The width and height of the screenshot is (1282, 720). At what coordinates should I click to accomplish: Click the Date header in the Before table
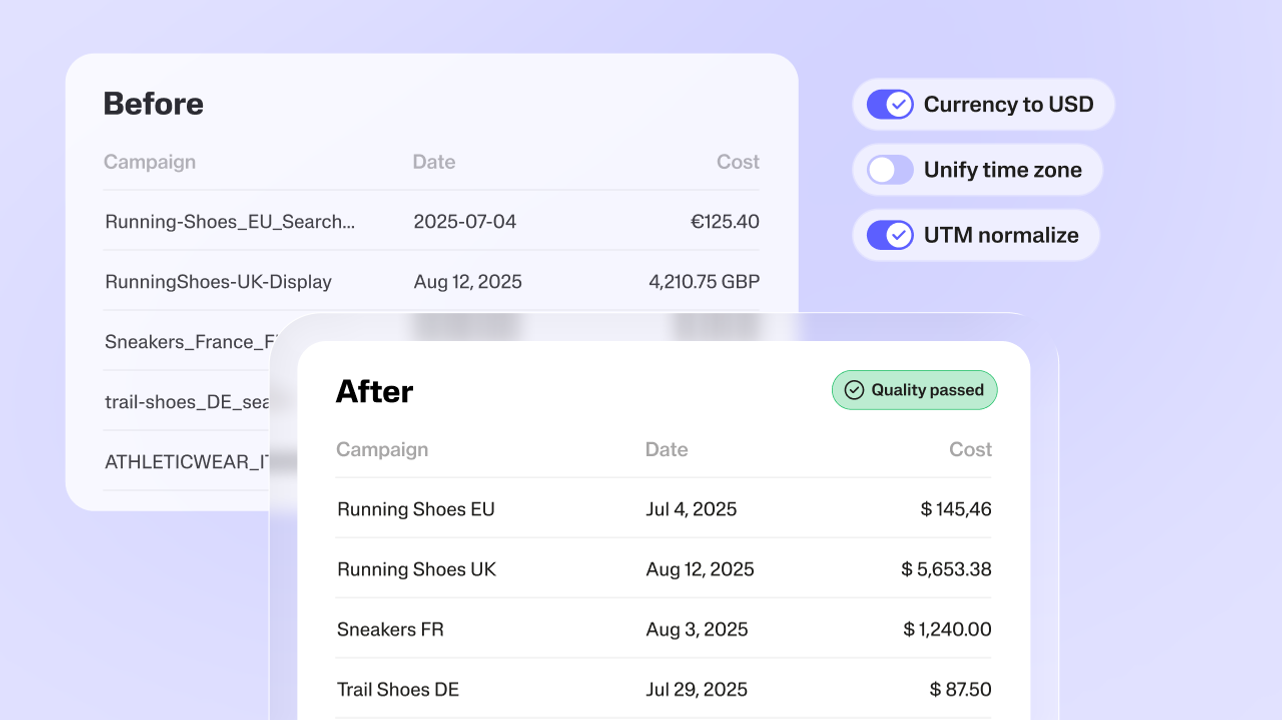[434, 162]
